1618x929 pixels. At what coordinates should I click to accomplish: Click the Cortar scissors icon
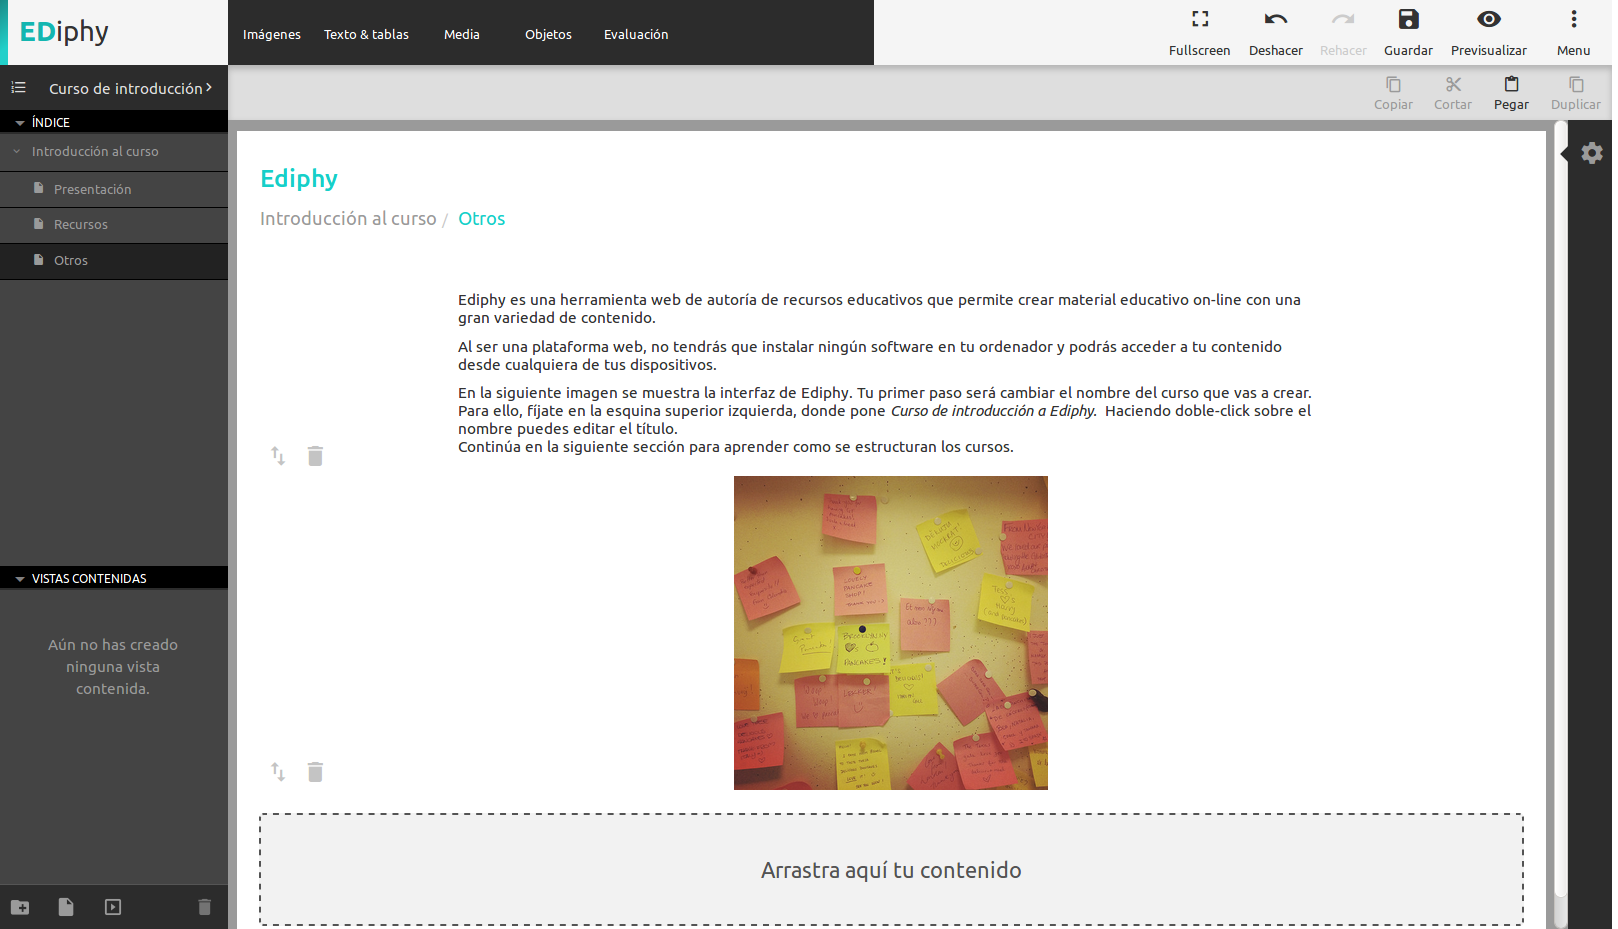(x=1453, y=85)
